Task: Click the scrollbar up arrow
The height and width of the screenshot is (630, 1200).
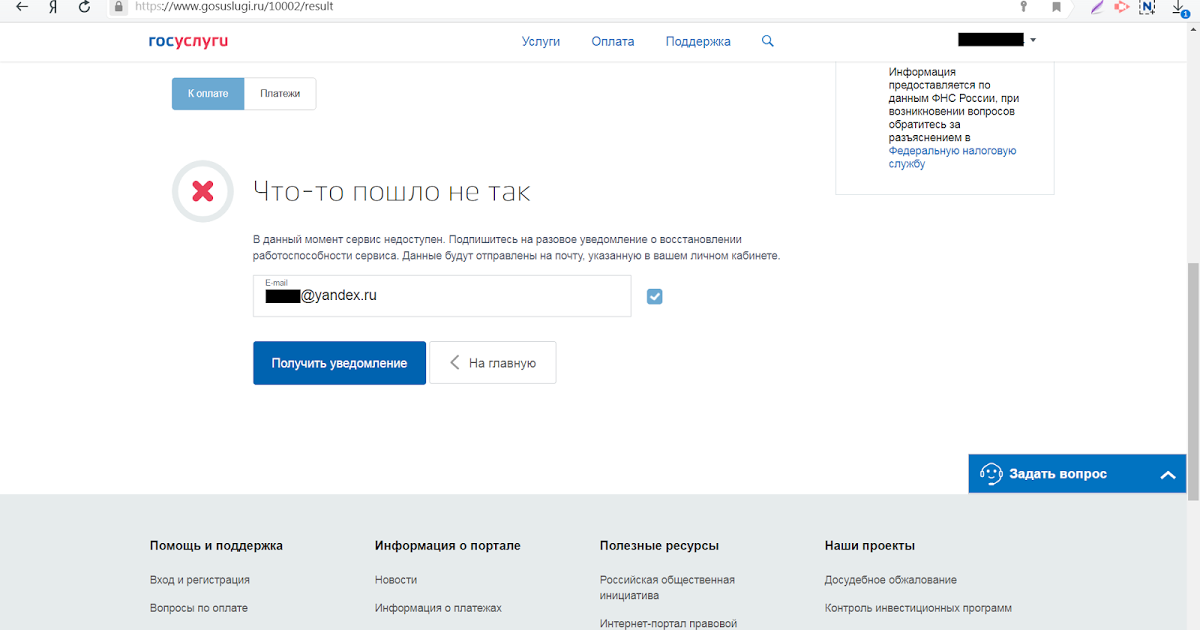Action: (x=1192, y=28)
